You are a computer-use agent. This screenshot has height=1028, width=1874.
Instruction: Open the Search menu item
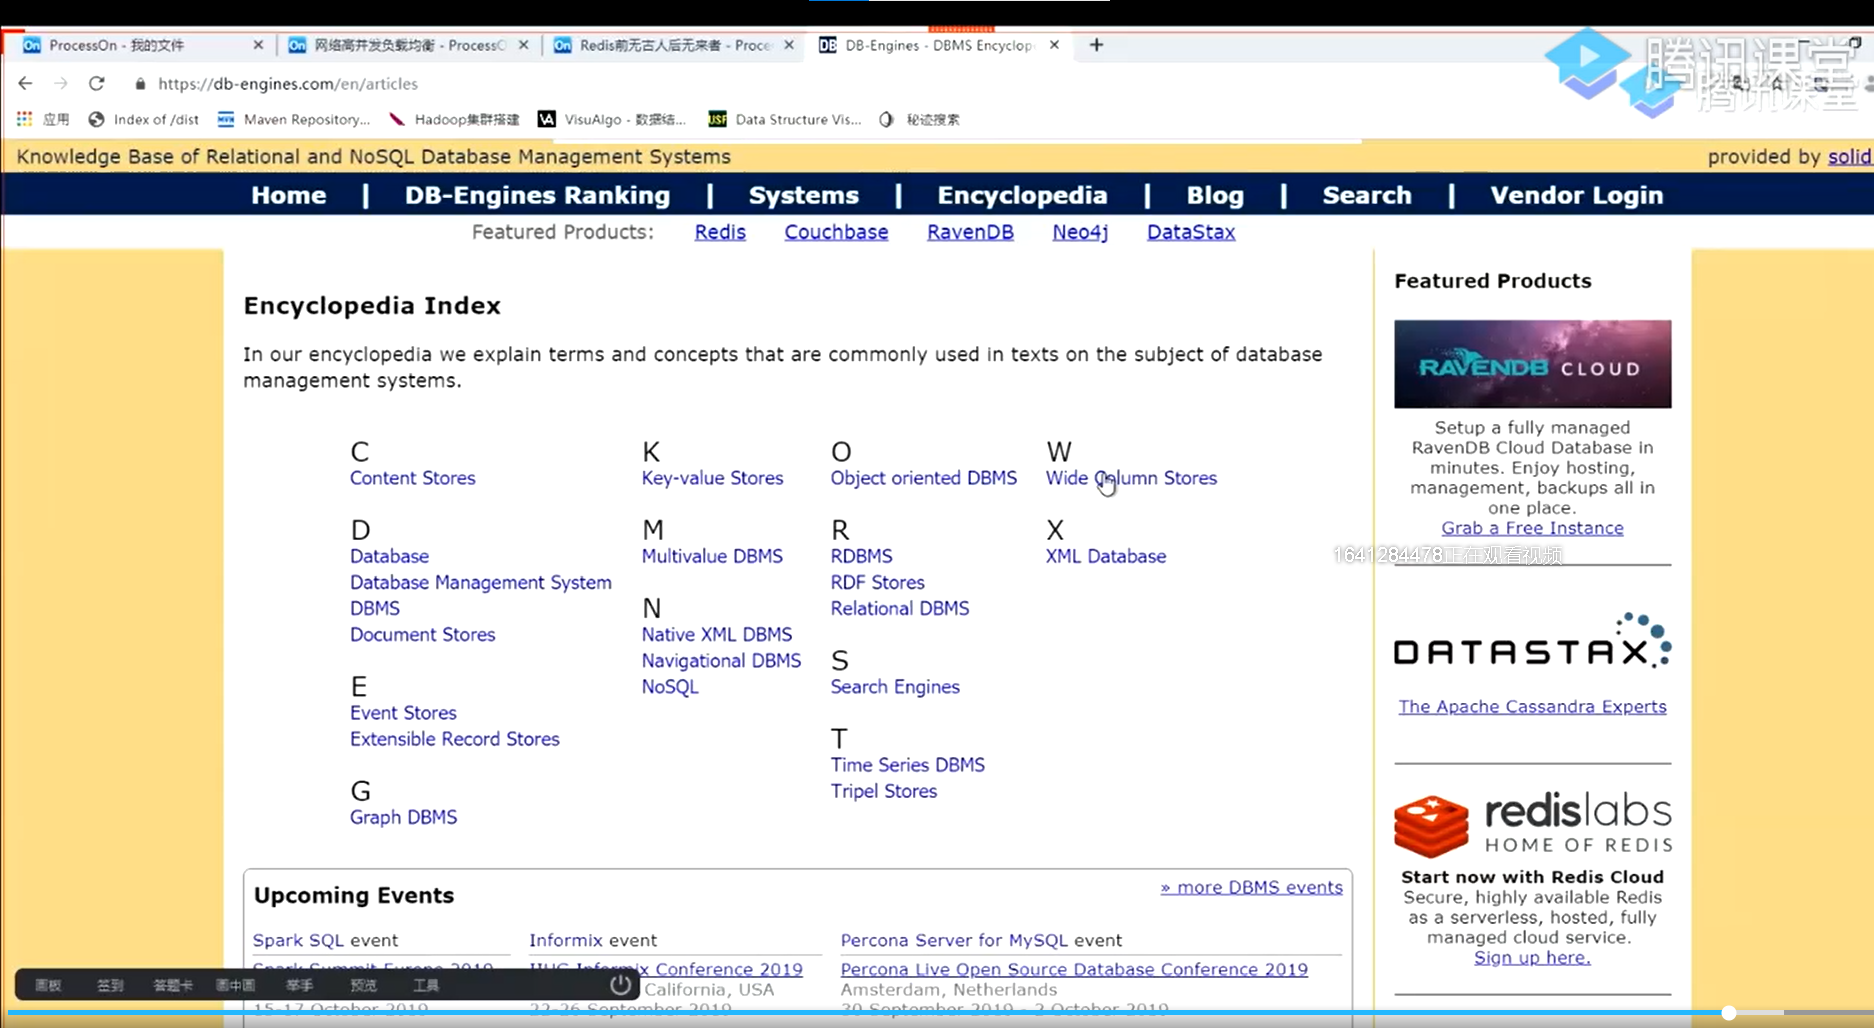1367,195
